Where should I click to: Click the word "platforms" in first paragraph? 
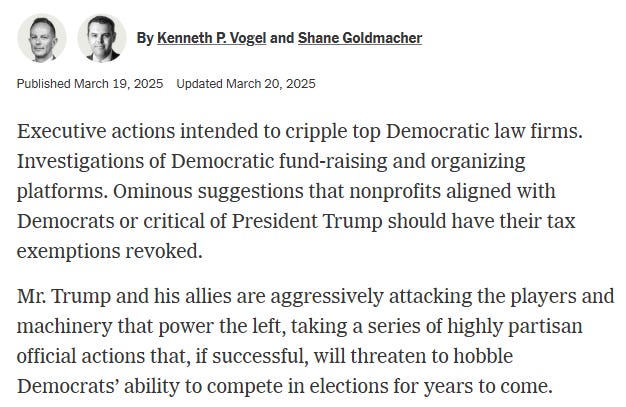pos(60,191)
